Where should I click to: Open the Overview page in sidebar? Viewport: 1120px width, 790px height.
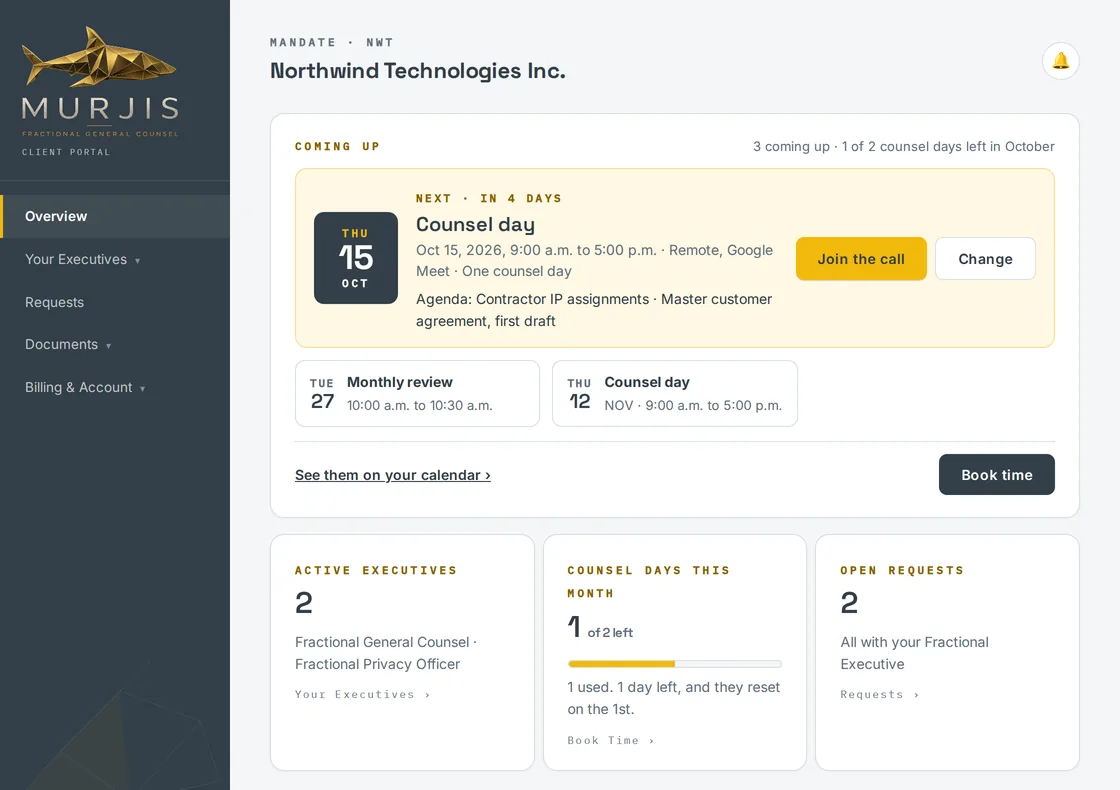[115, 216]
